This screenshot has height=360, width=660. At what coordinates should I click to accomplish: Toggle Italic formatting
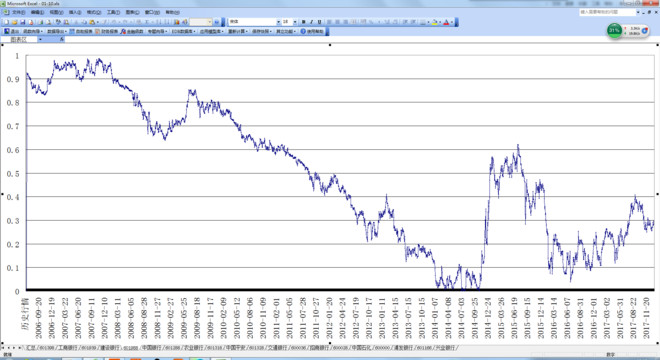pyautogui.click(x=311, y=22)
